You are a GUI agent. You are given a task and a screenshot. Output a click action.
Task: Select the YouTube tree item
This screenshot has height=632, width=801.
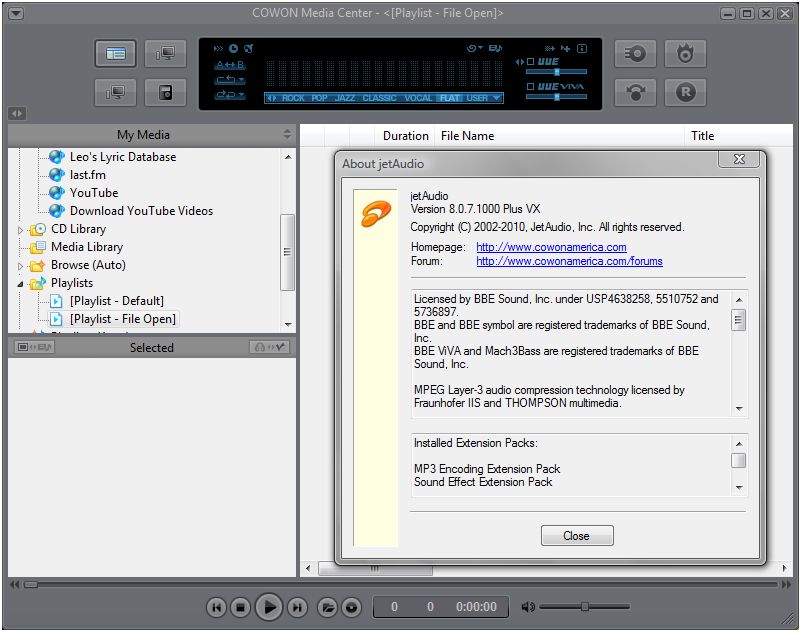pos(94,193)
